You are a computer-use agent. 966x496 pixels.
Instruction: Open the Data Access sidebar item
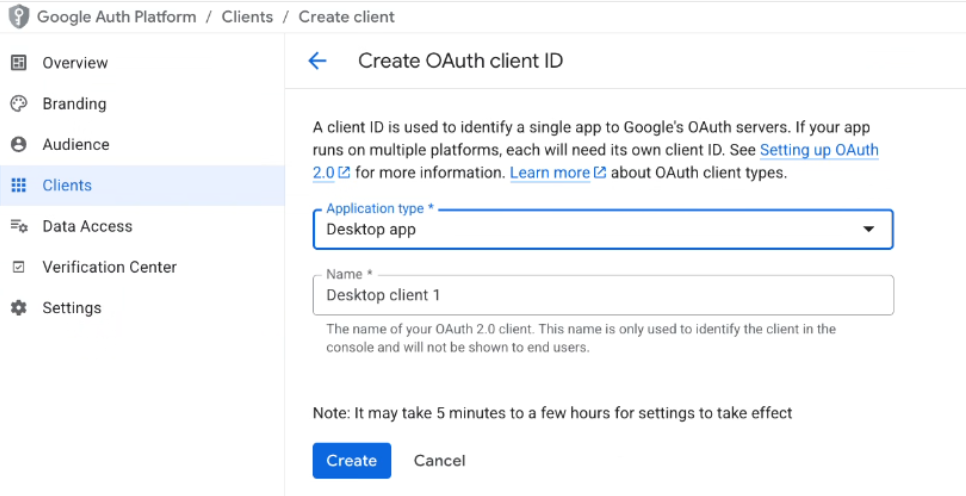pyautogui.click(x=87, y=226)
